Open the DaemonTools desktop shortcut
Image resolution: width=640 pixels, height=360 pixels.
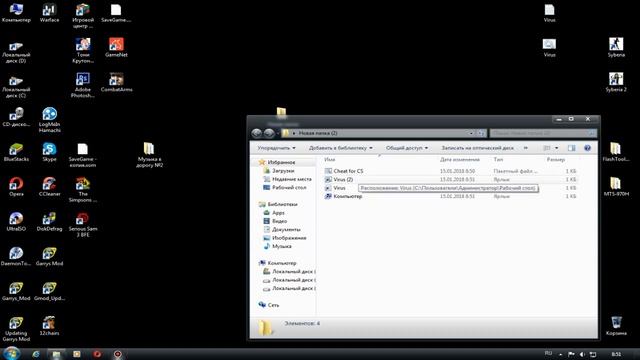tap(16, 256)
